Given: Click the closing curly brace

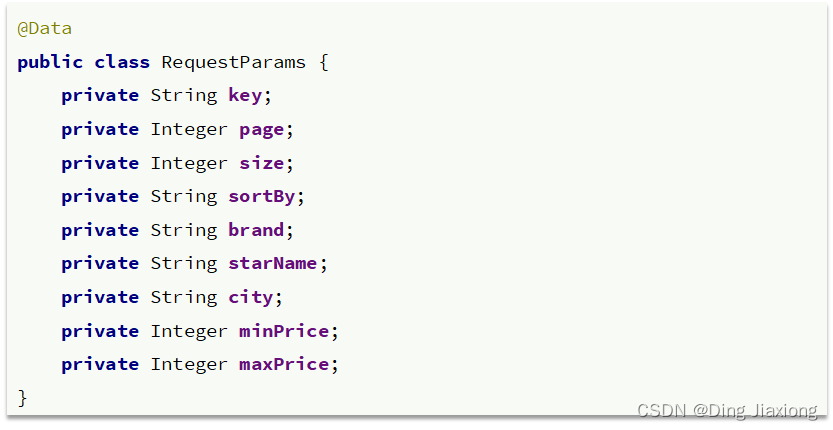Looking at the screenshot, I should click(22, 398).
